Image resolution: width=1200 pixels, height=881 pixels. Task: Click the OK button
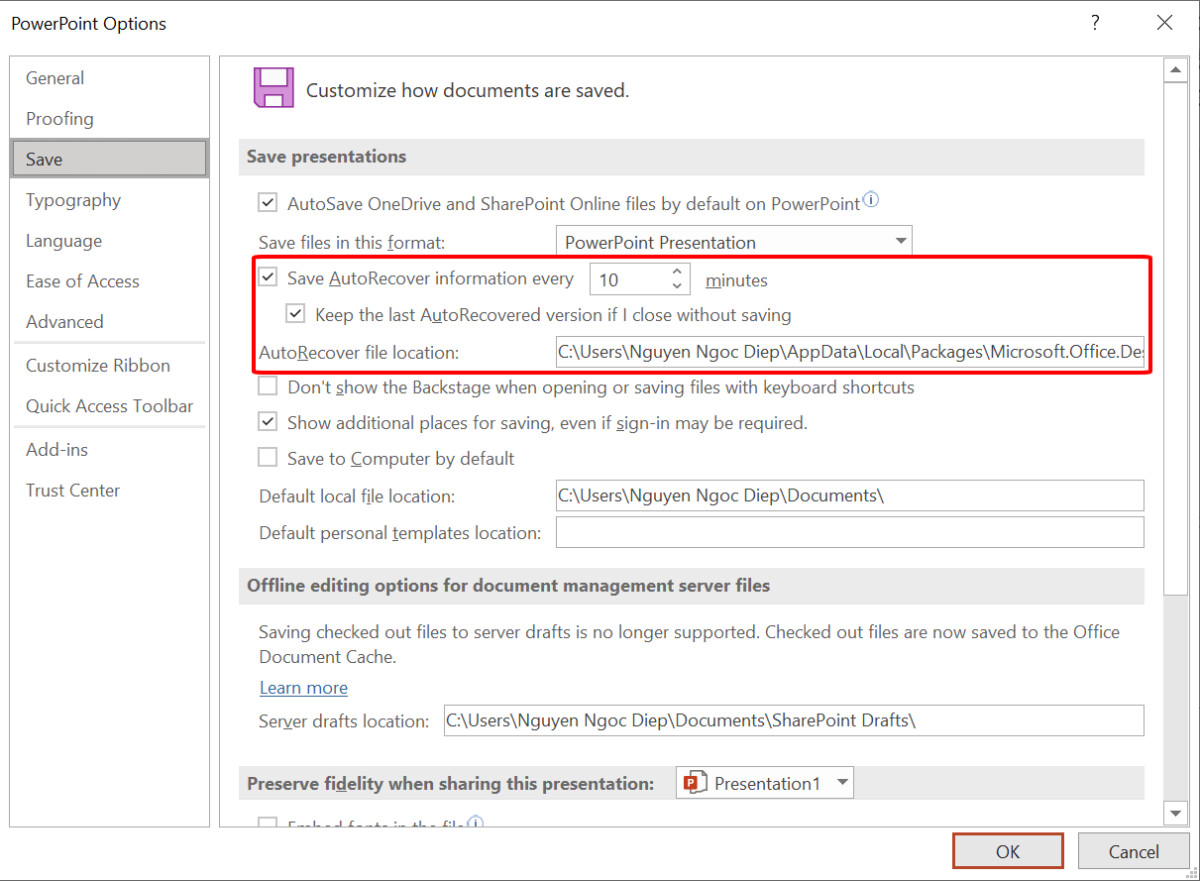[x=1008, y=851]
